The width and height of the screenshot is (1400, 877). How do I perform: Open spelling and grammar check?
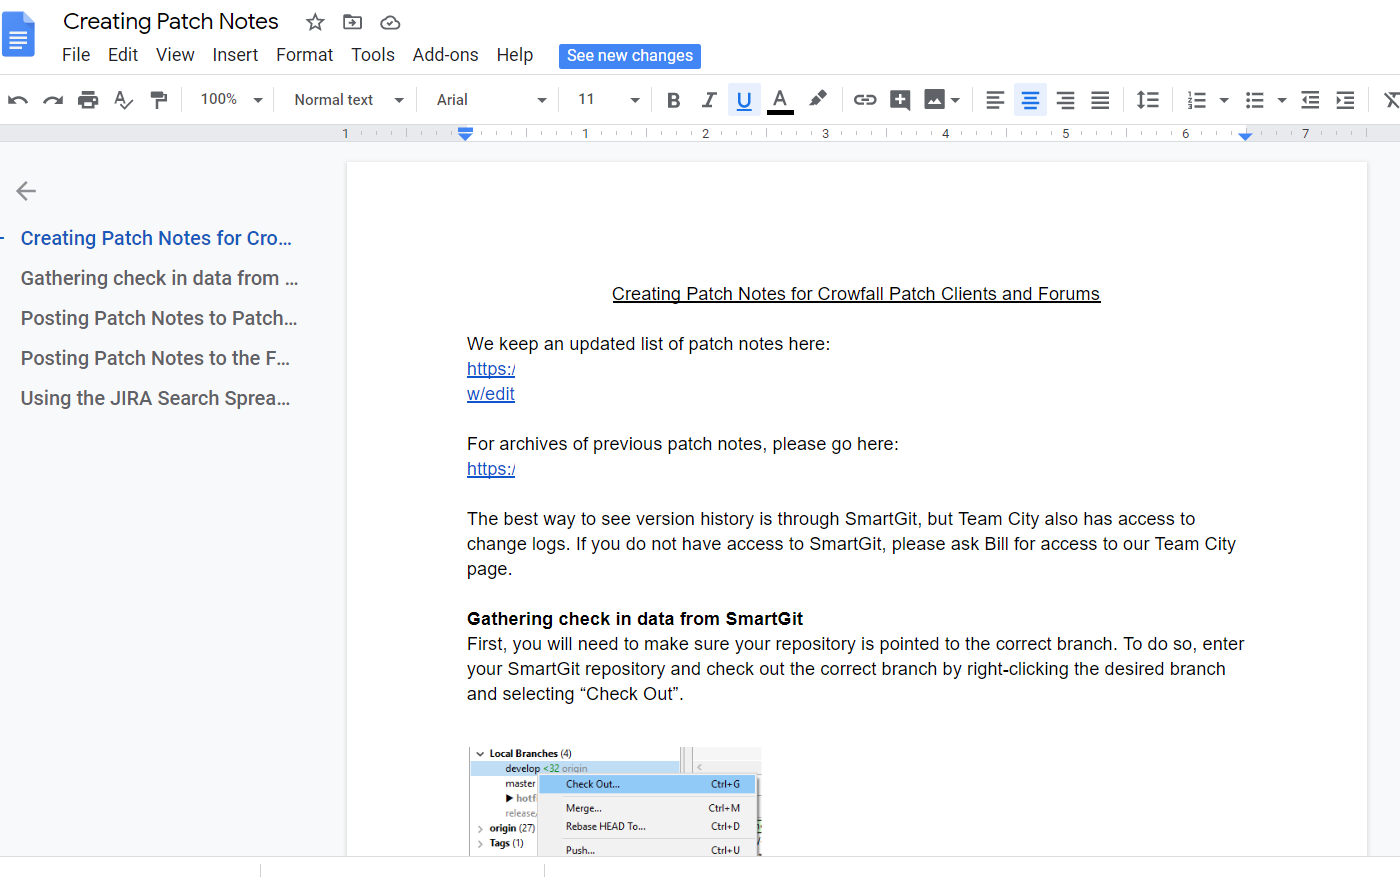pos(123,99)
